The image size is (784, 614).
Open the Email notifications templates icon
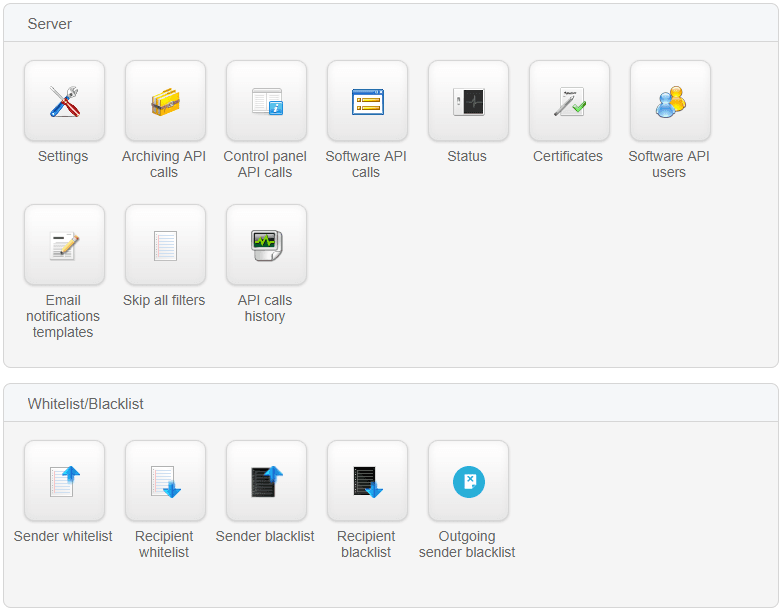tap(64, 245)
